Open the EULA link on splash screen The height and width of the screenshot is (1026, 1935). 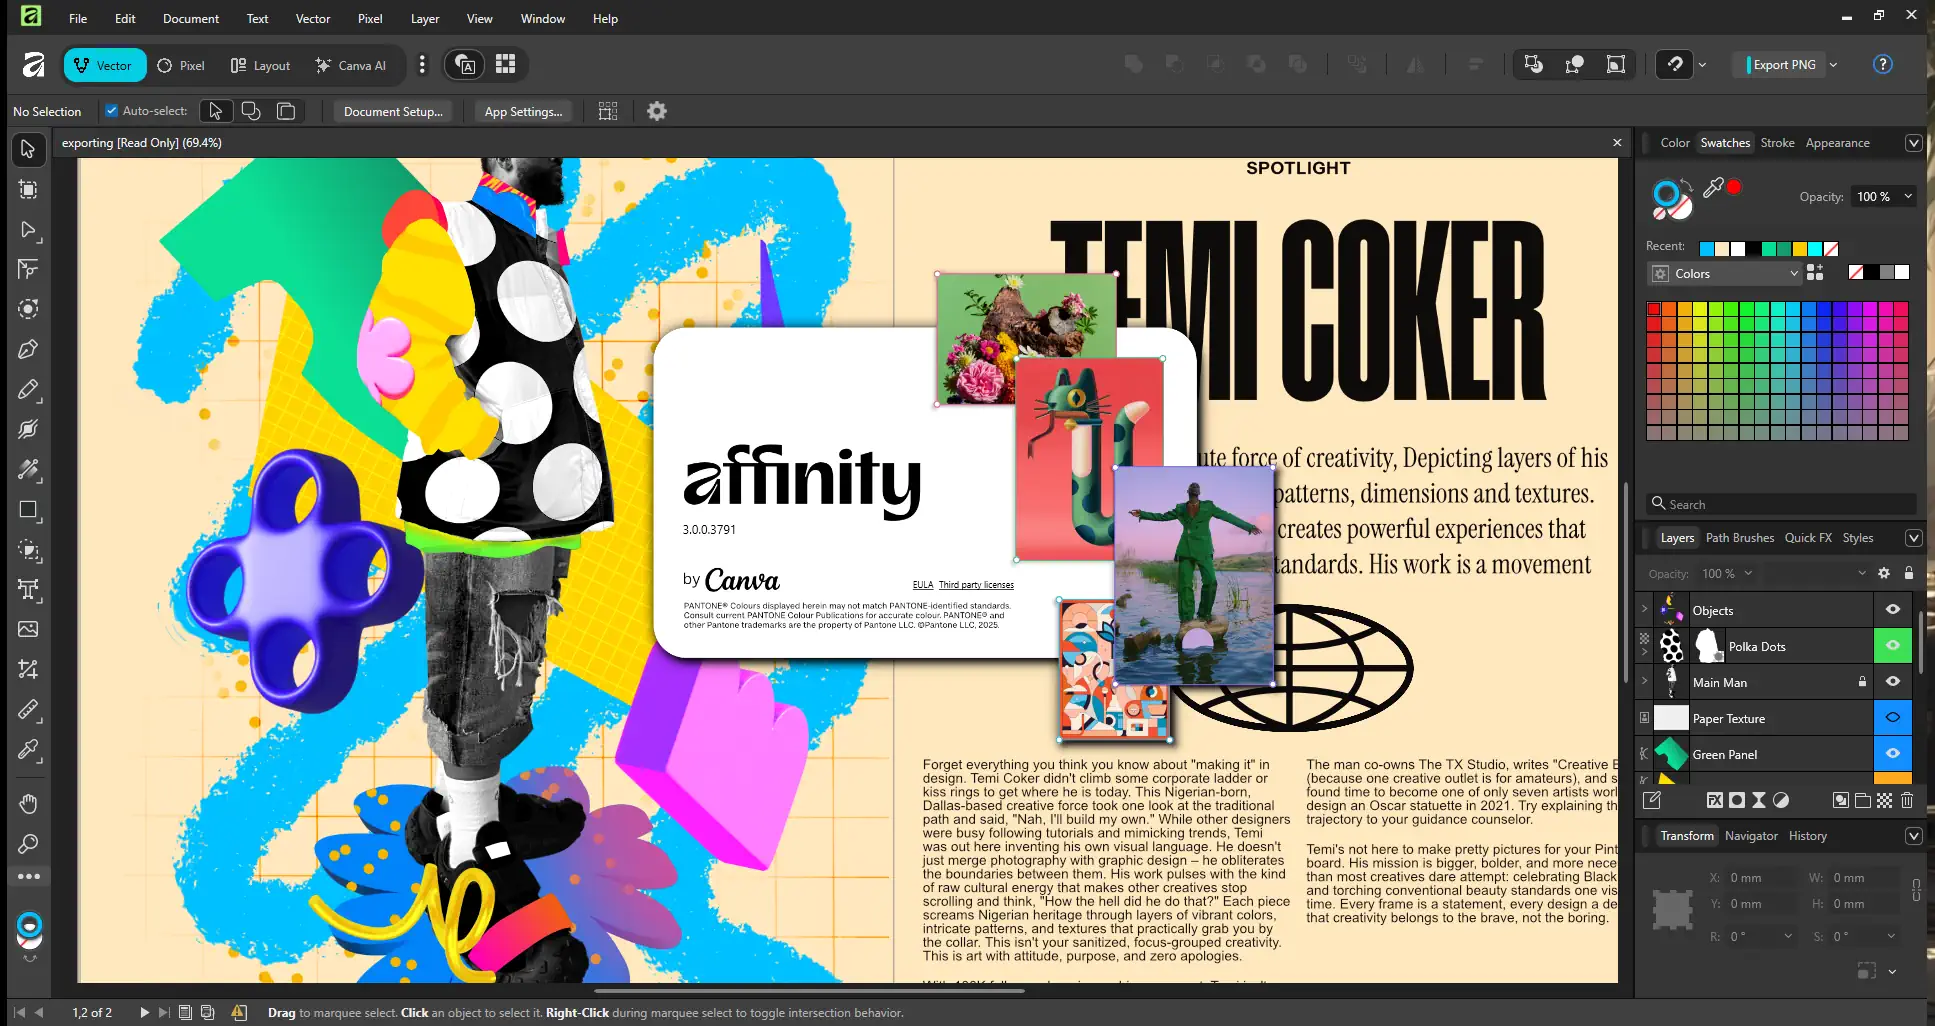click(x=922, y=585)
